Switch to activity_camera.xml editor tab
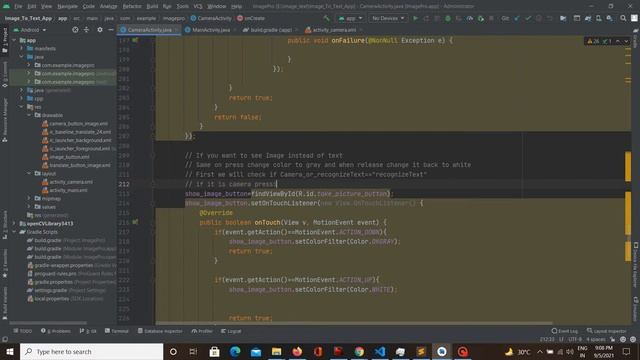Viewport: 640px width, 360px height. click(x=333, y=30)
